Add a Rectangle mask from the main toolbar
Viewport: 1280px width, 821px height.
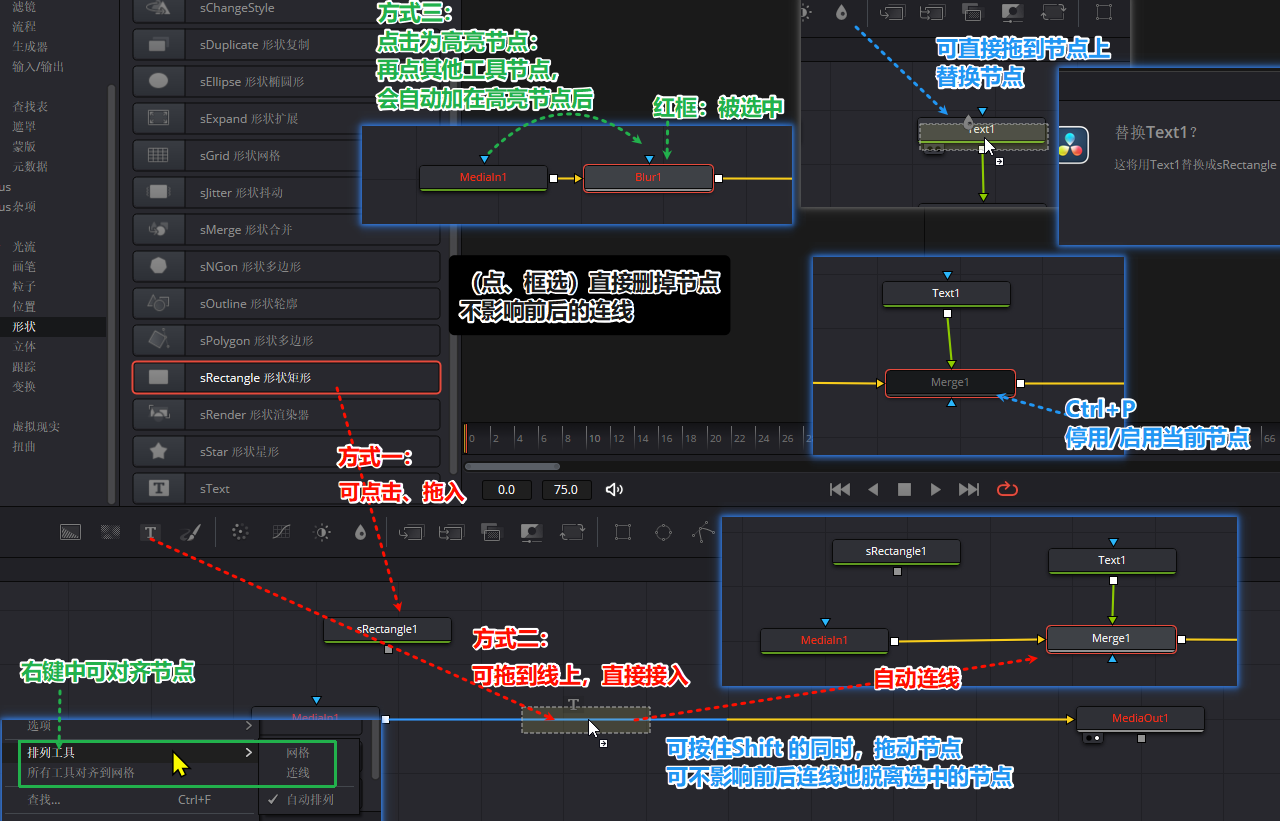click(622, 533)
